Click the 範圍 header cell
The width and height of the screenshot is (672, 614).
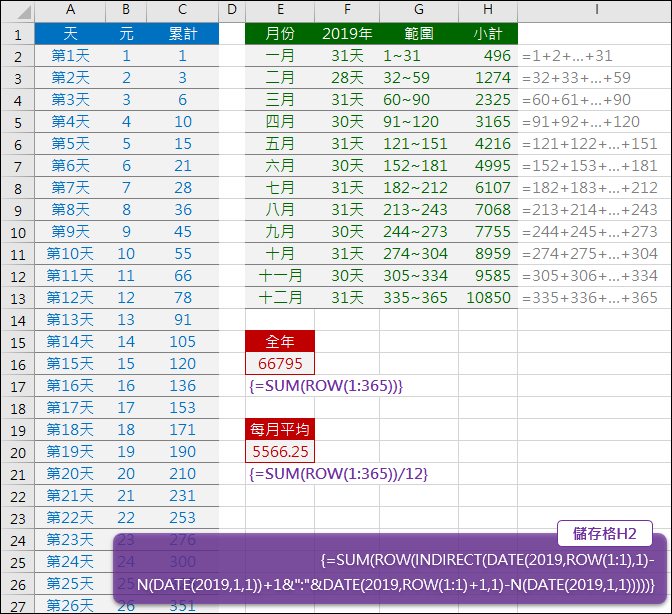point(419,33)
